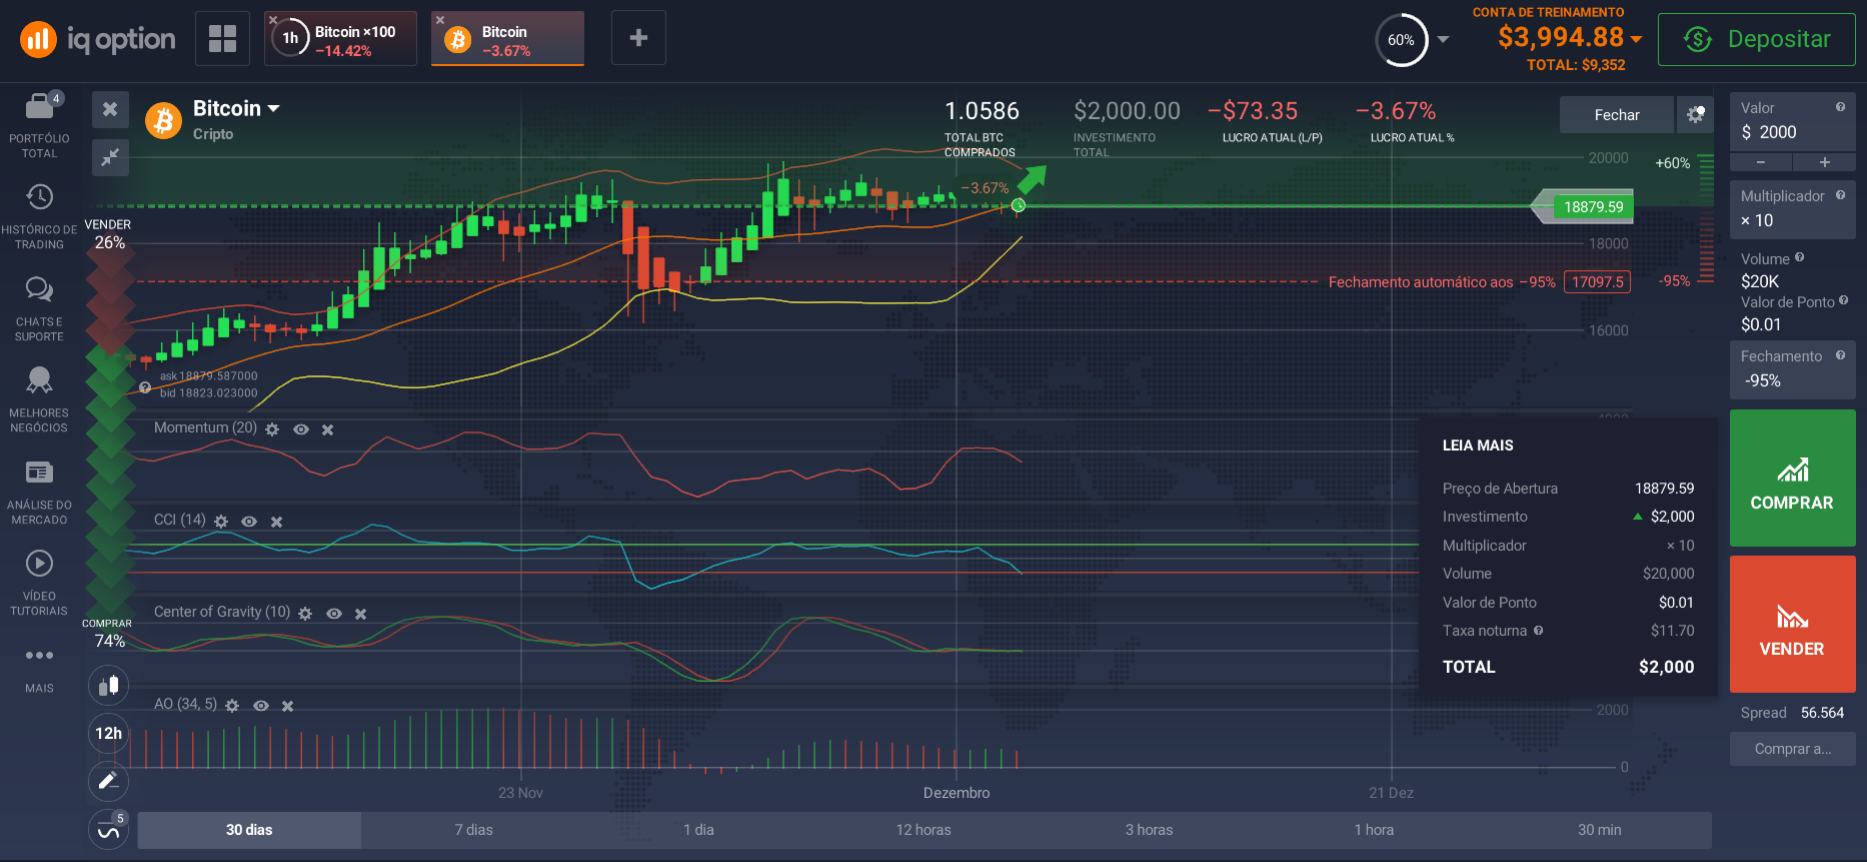Increase Valor with the plus button

click(x=1824, y=162)
